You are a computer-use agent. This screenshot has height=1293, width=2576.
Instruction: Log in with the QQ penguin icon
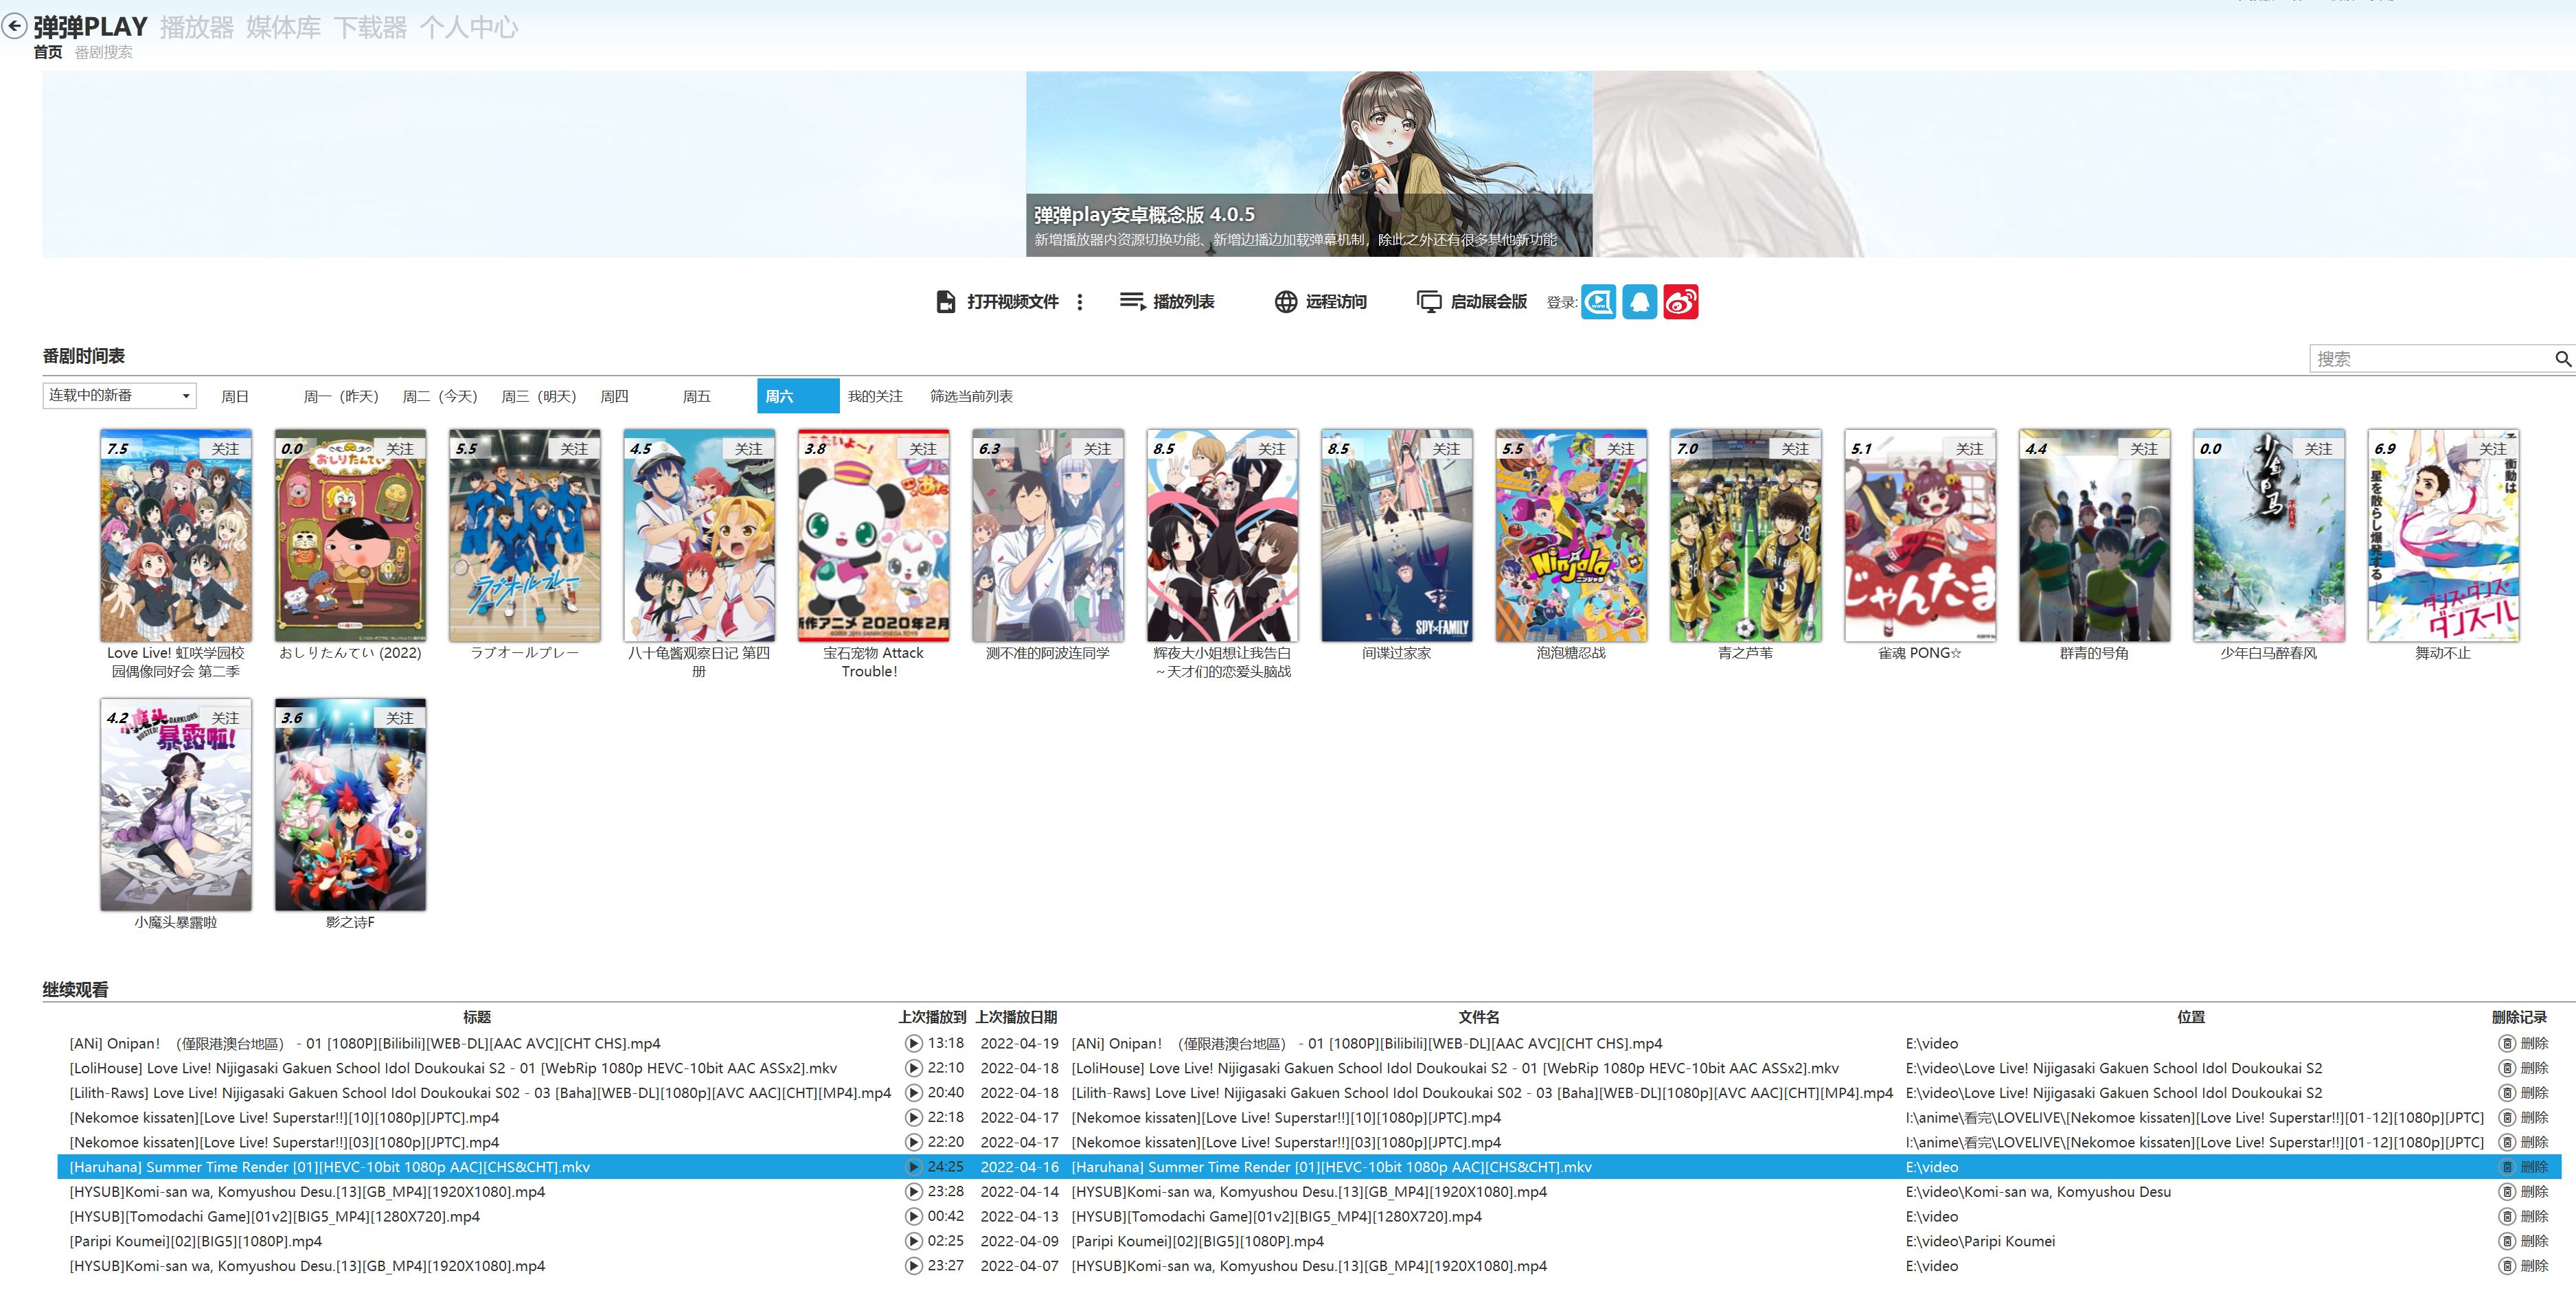tap(1639, 301)
